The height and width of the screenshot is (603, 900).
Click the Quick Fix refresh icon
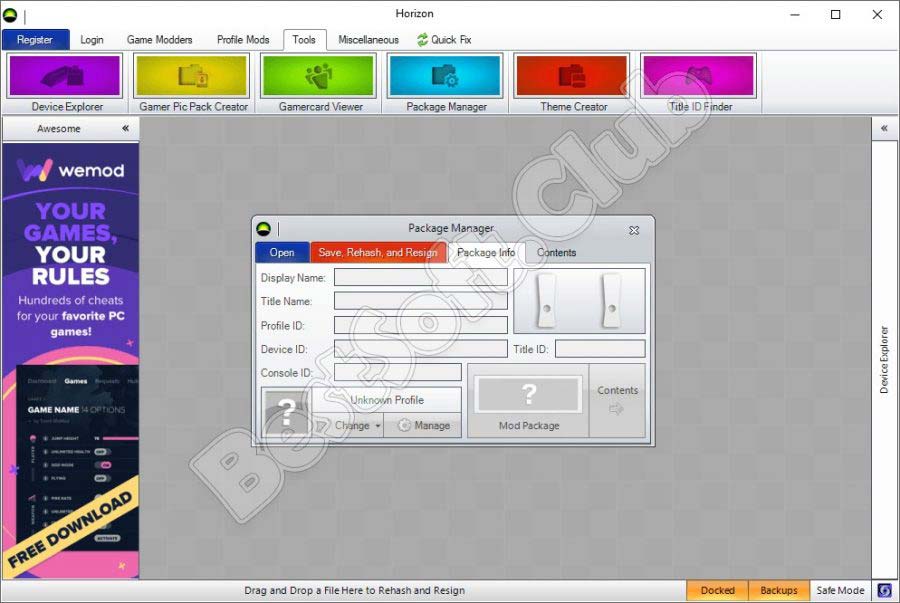[423, 40]
